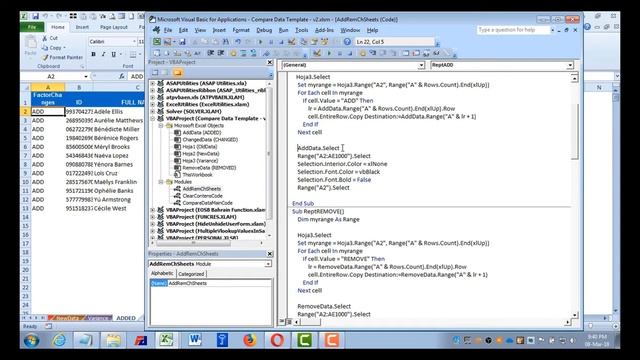Select Categorized tab in Properties pane
This screenshot has height=360, width=640.
pyautogui.click(x=191, y=274)
